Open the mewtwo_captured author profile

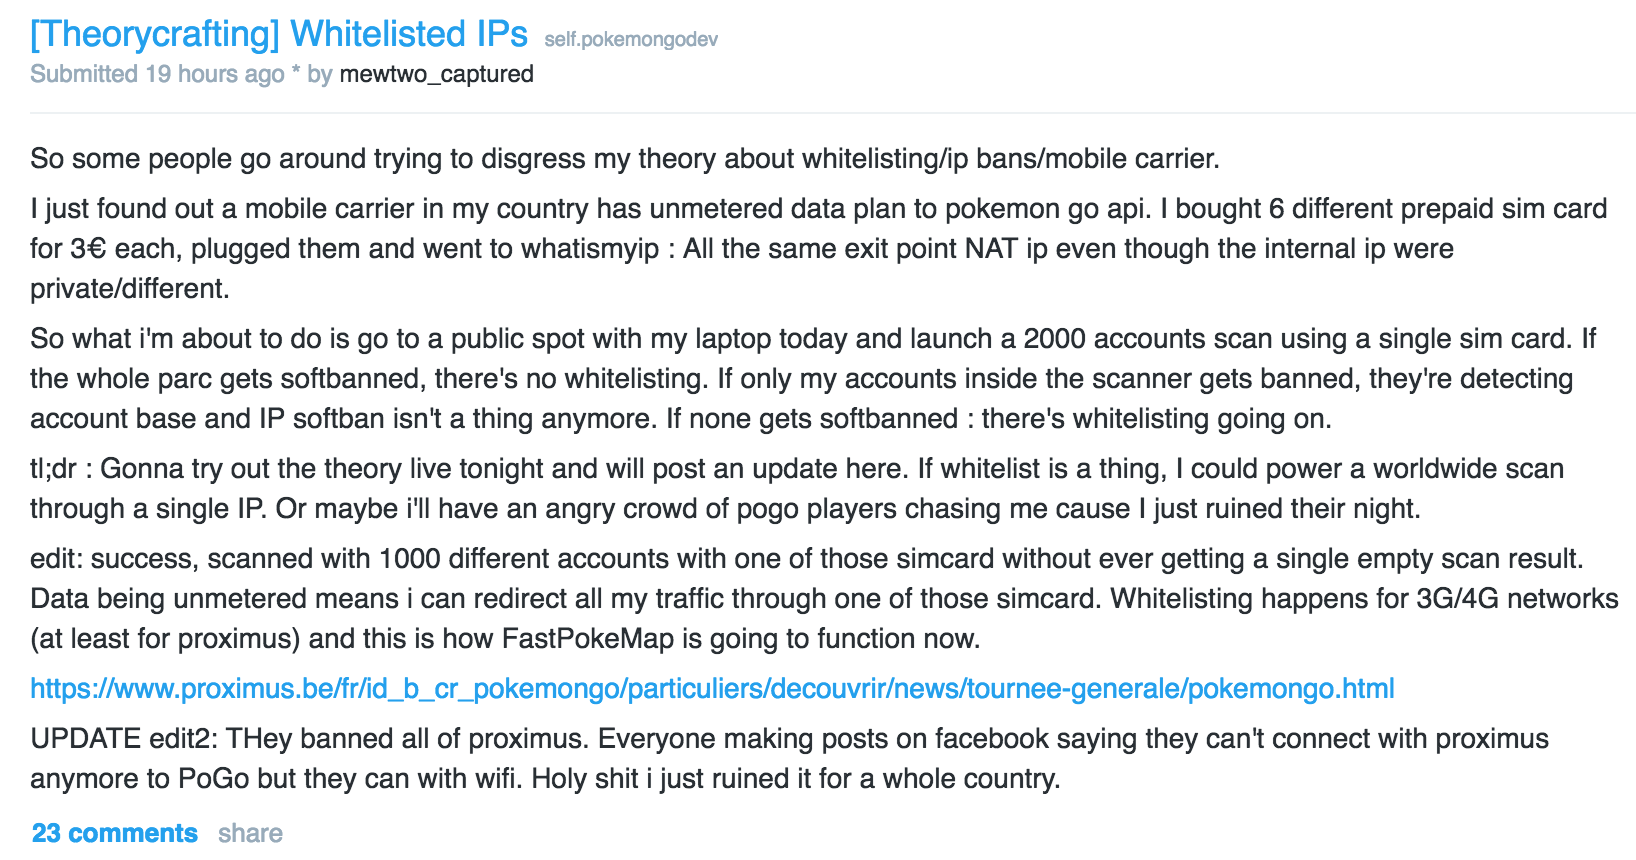436,74
